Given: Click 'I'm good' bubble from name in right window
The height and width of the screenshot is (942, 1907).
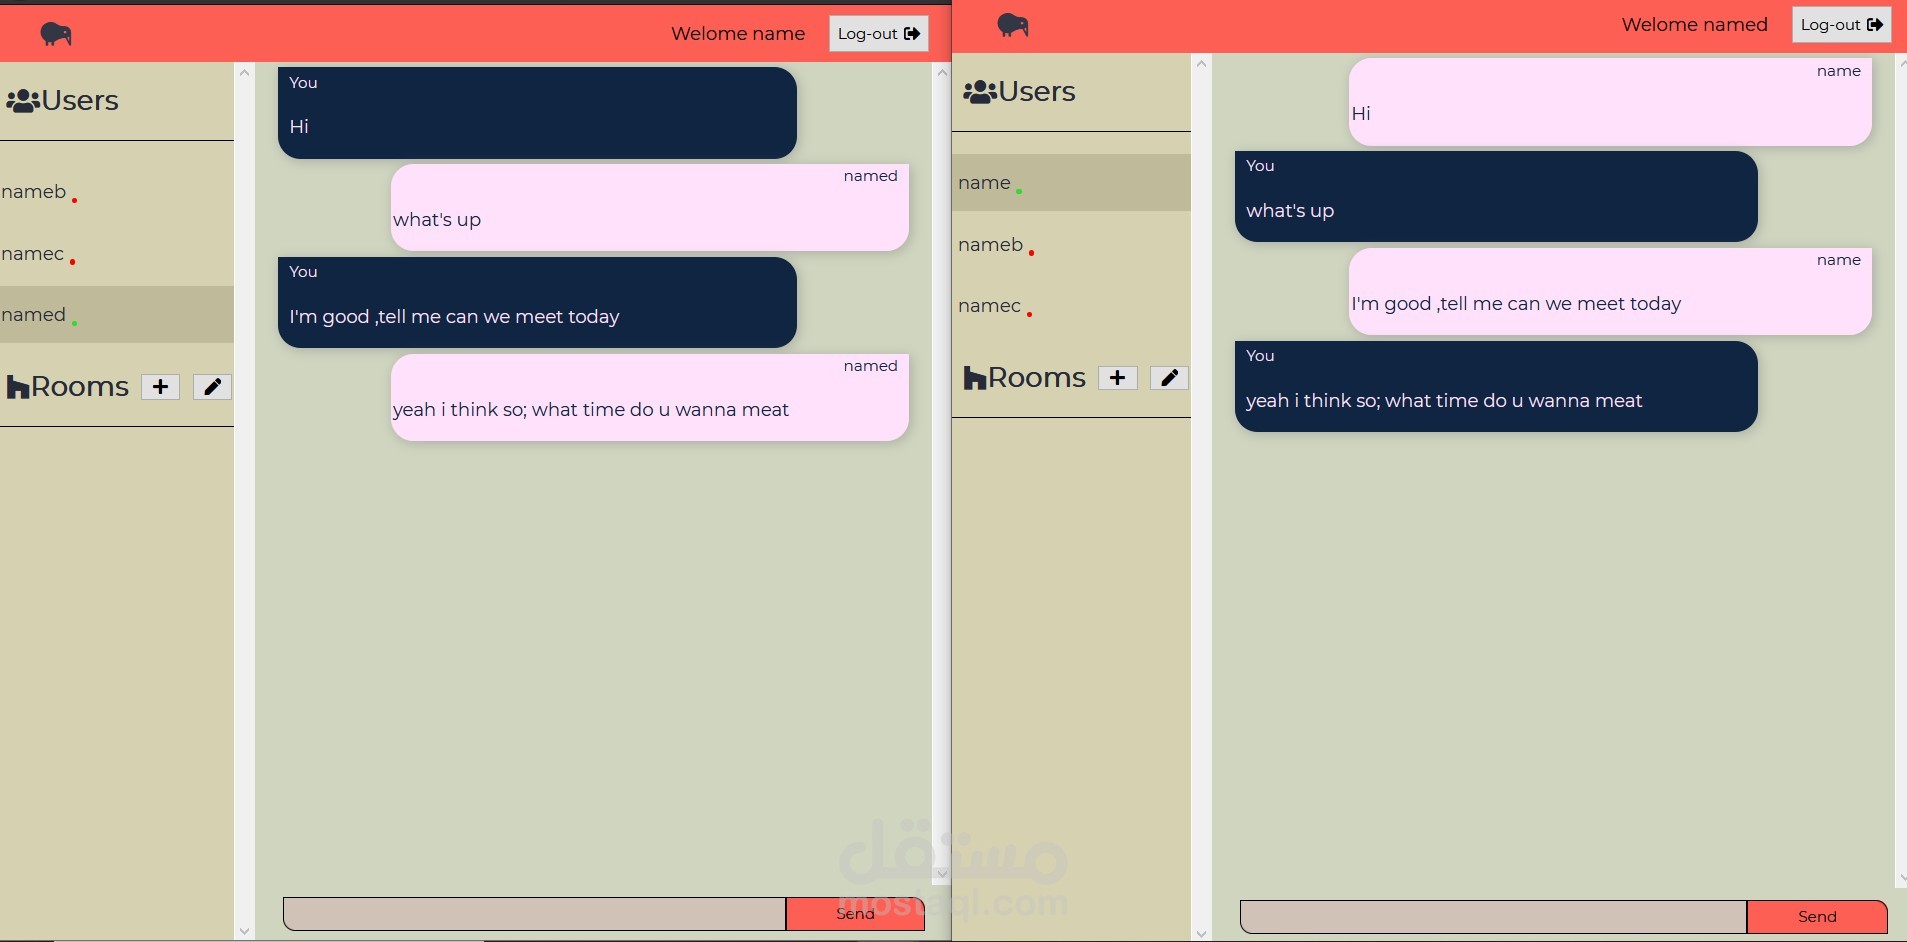Looking at the screenshot, I should pos(1610,292).
